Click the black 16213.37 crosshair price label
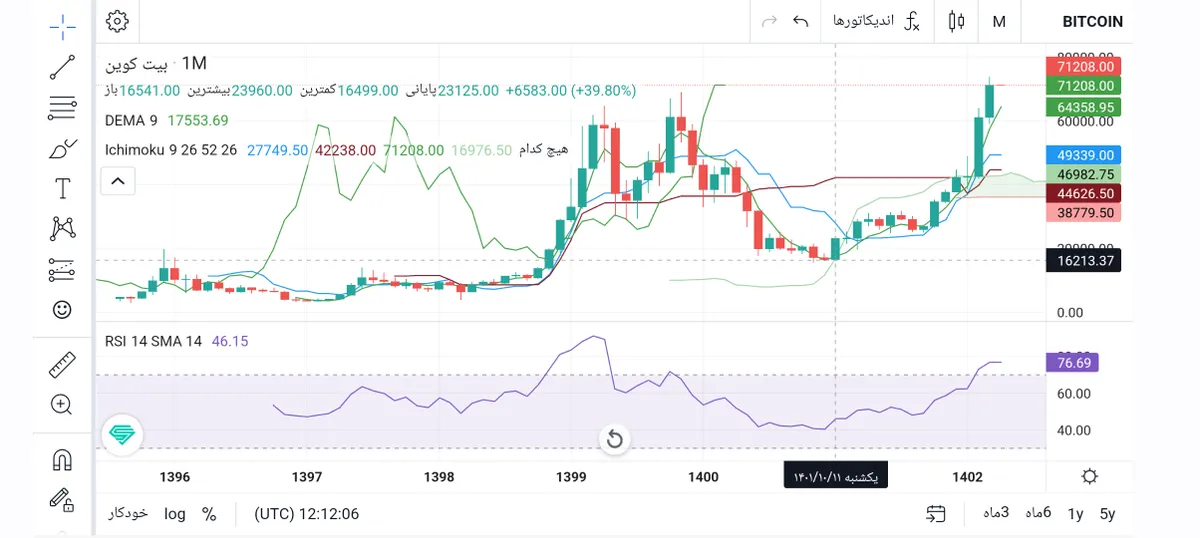 click(x=1083, y=261)
